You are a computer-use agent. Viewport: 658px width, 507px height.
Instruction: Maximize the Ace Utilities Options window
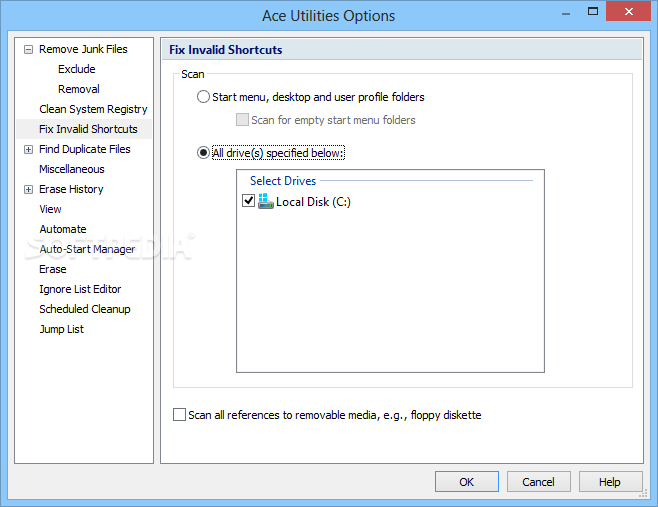pyautogui.click(x=593, y=12)
